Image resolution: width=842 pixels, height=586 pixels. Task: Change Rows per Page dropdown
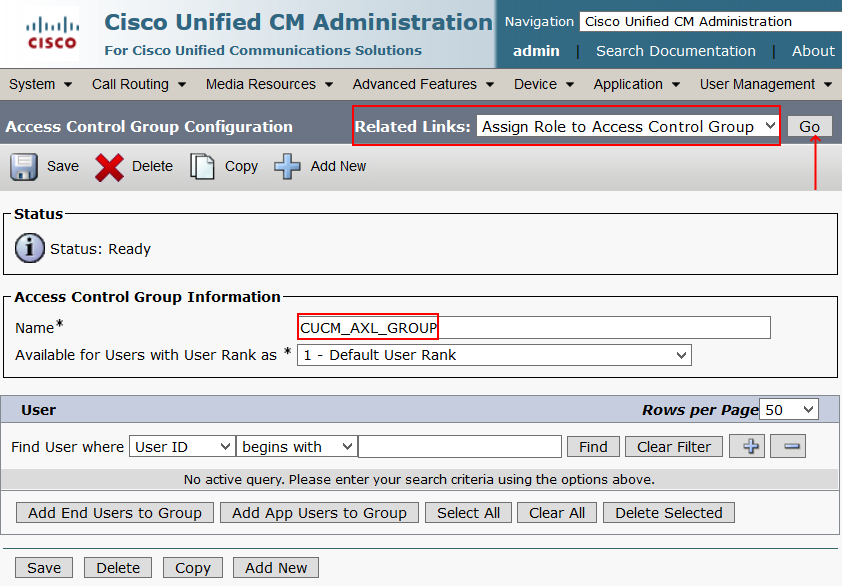pos(788,410)
